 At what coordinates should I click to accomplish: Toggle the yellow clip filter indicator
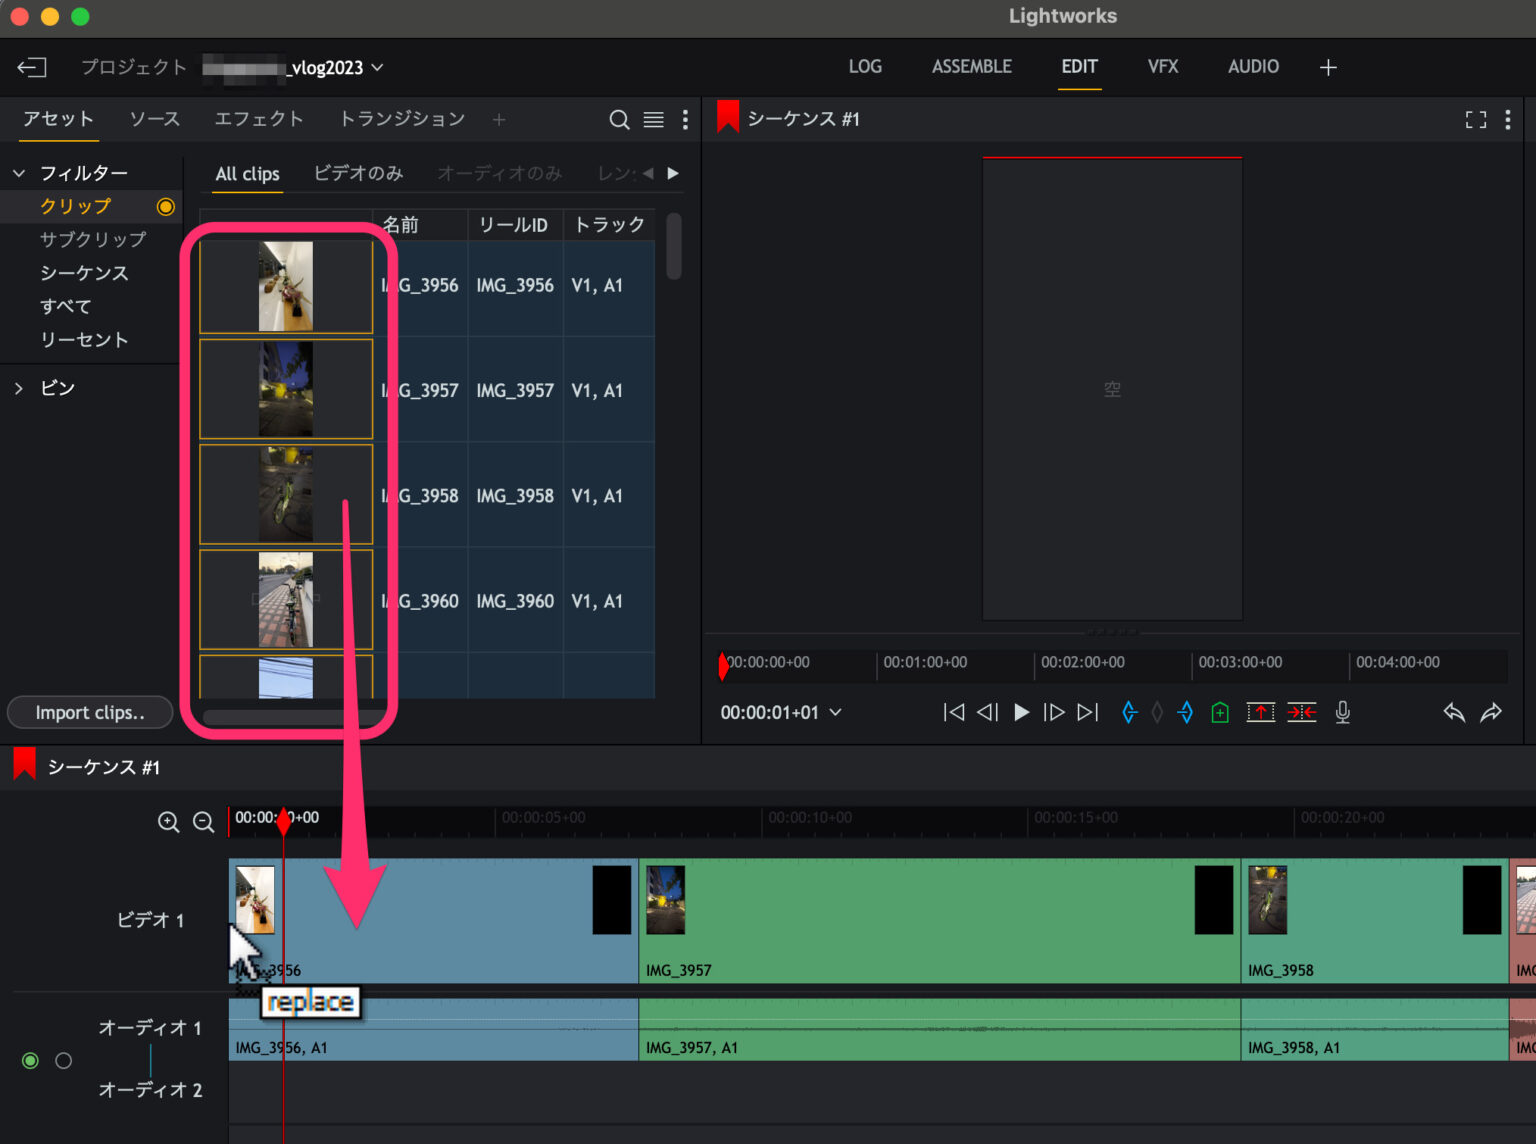point(166,206)
